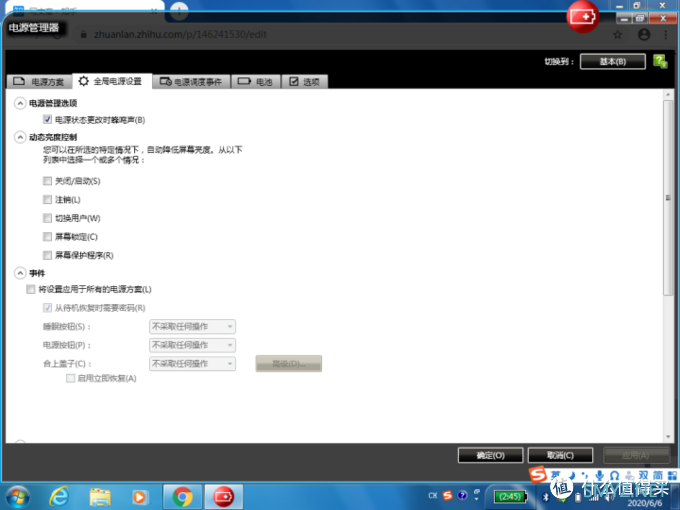
Task: Open Chrome from the taskbar
Action: point(182,496)
